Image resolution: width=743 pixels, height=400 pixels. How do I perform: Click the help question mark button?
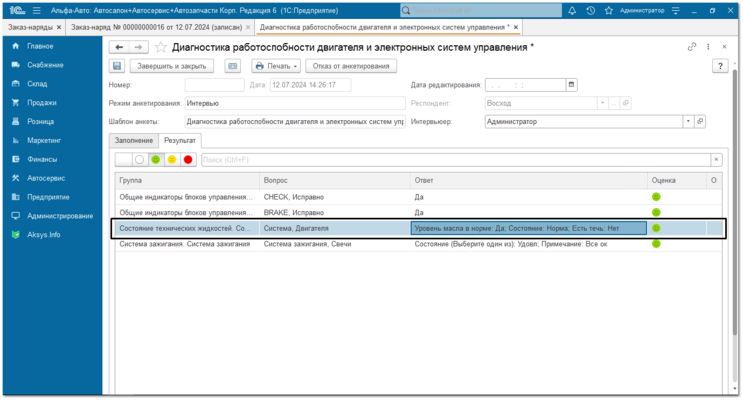point(720,66)
